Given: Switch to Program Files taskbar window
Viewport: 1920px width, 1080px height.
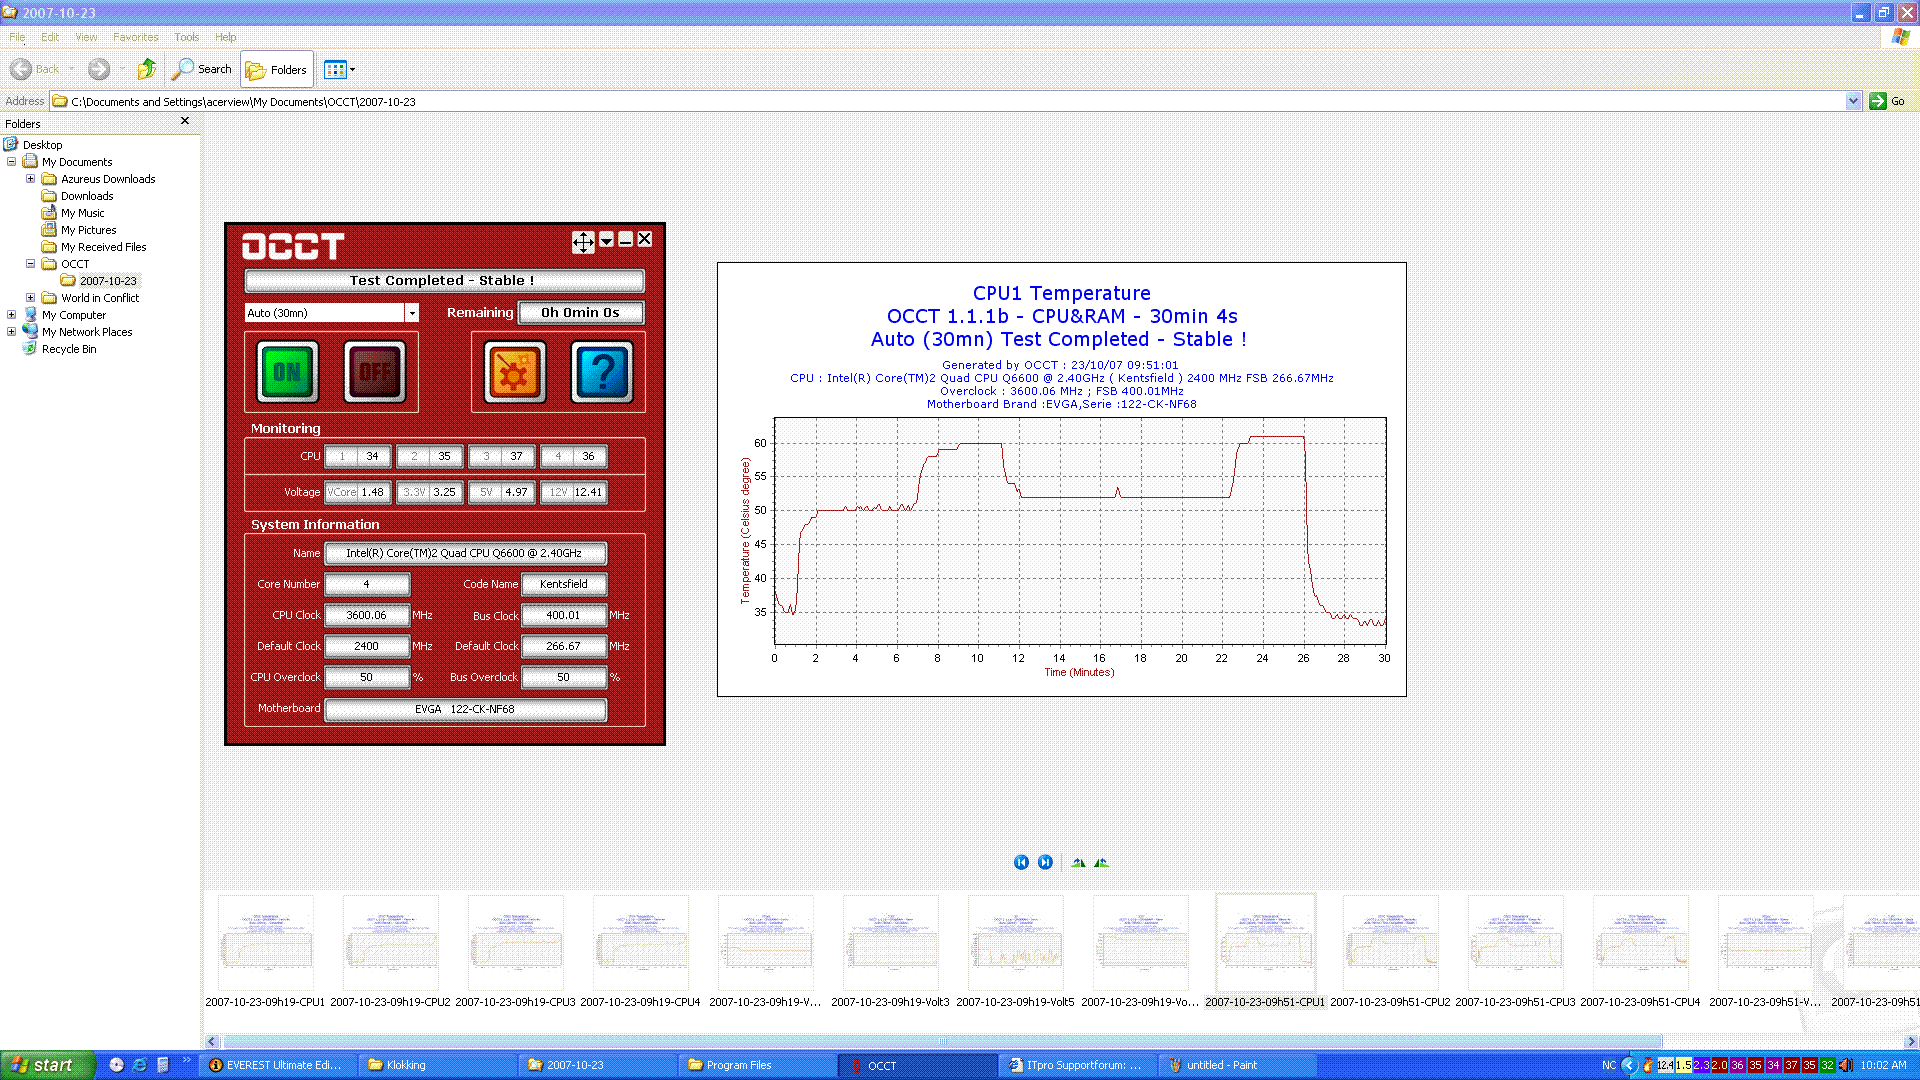Looking at the screenshot, I should point(756,1065).
